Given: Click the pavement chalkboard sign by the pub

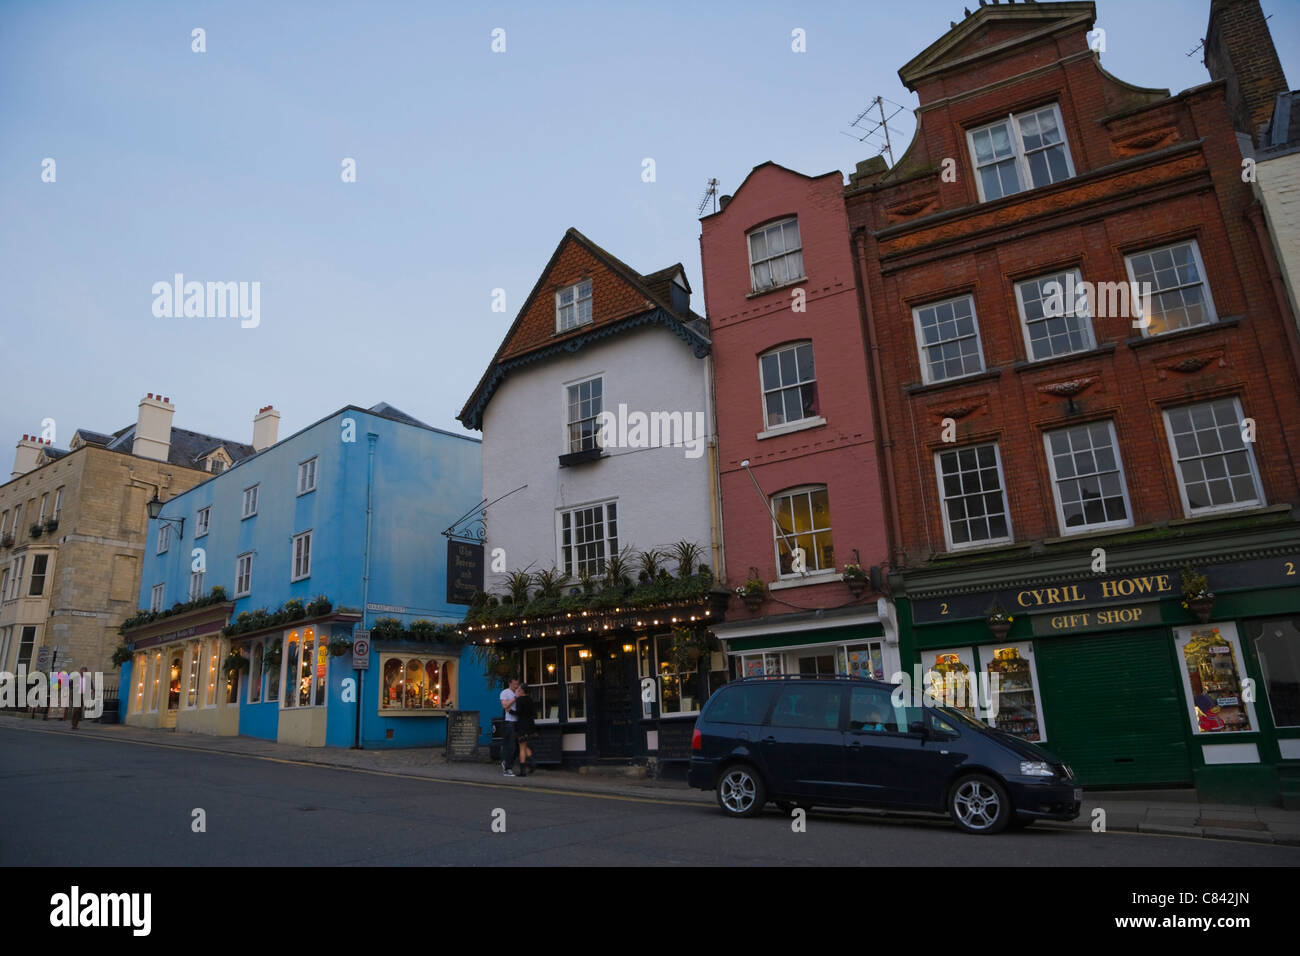Looking at the screenshot, I should pos(462,737).
